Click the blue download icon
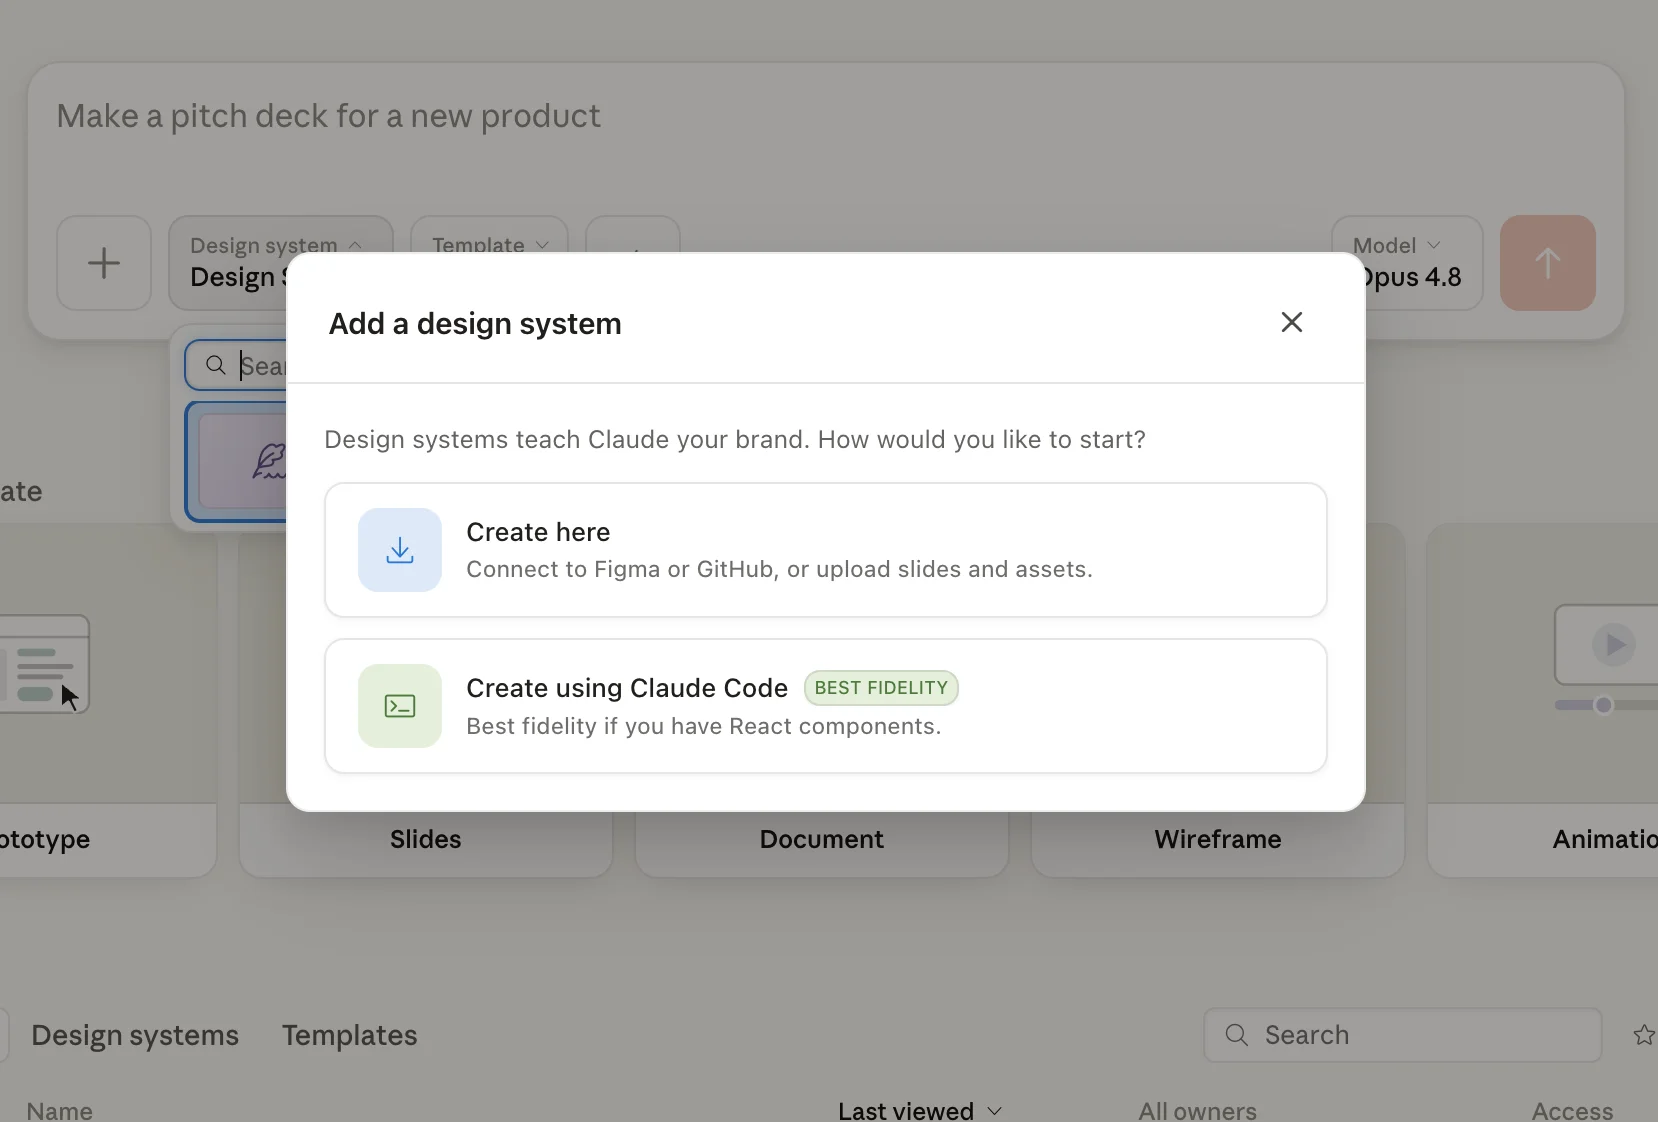1658x1122 pixels. (x=400, y=550)
